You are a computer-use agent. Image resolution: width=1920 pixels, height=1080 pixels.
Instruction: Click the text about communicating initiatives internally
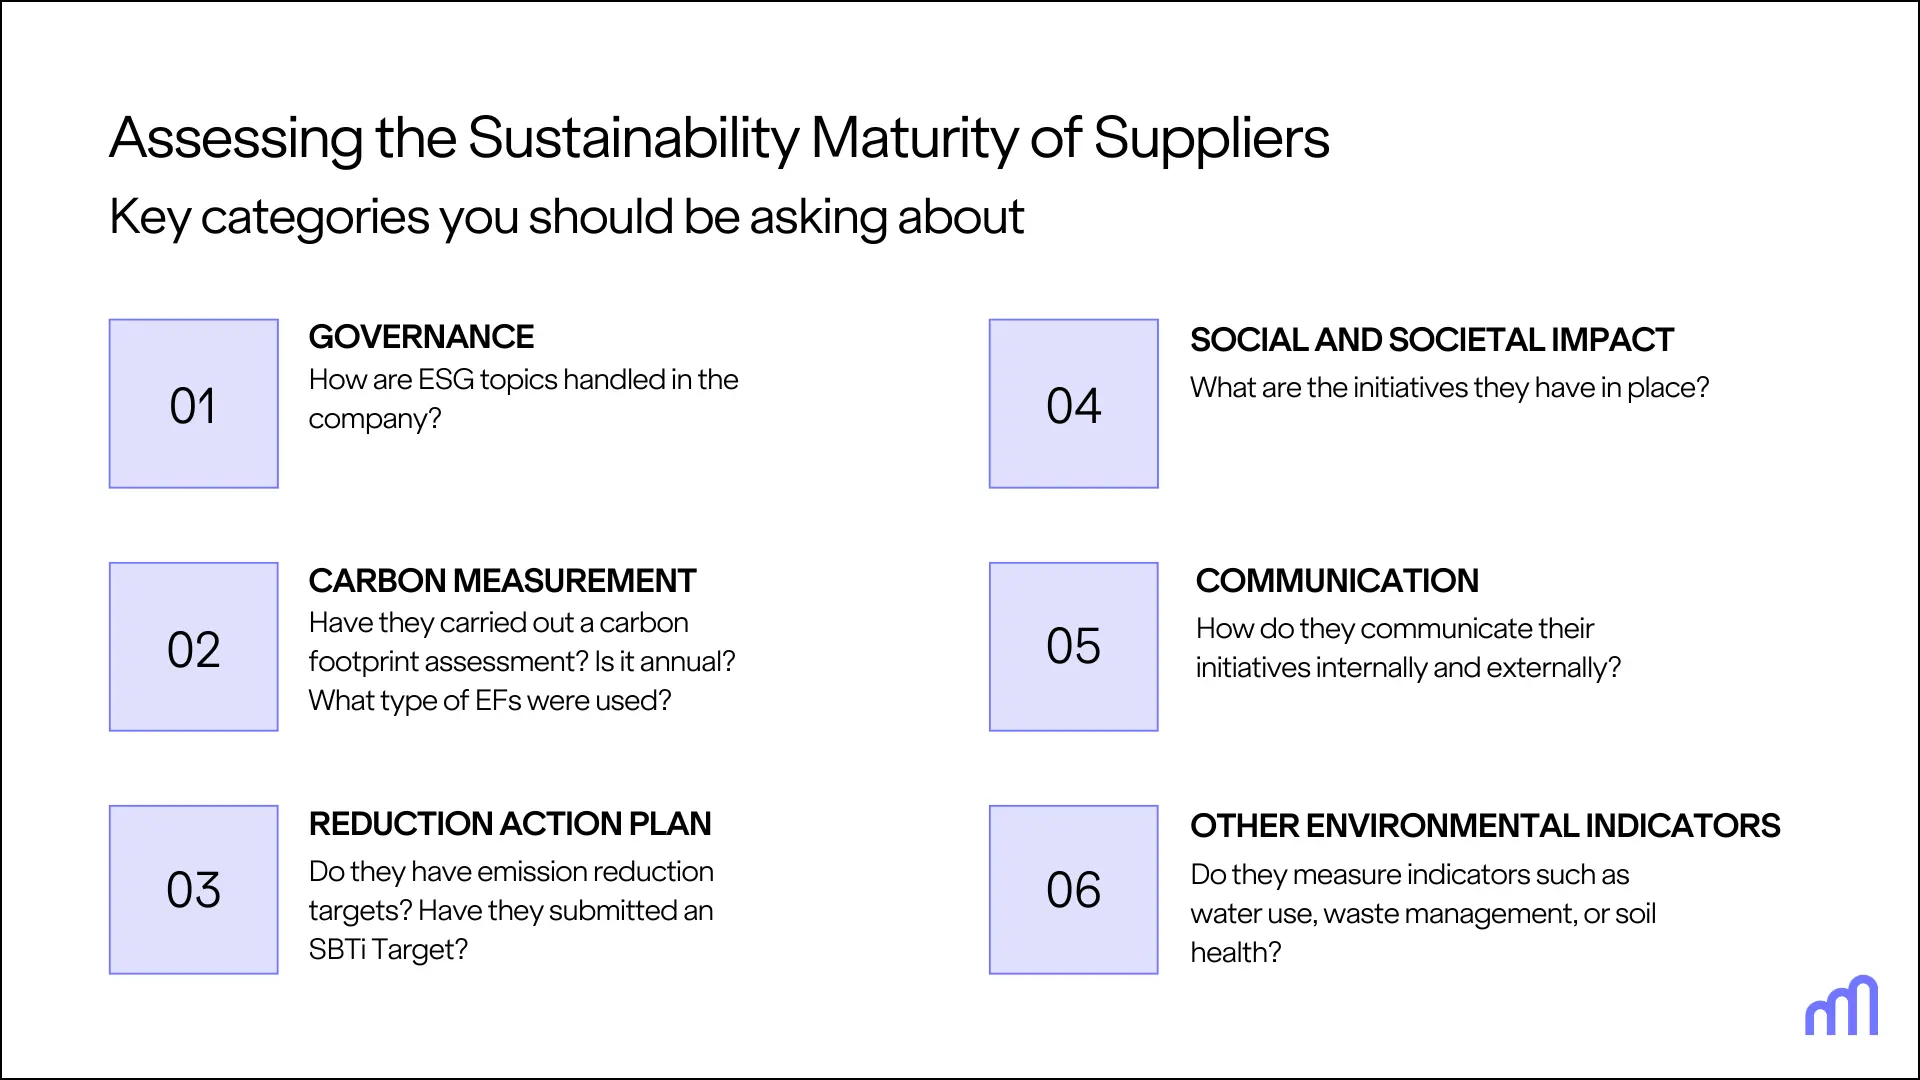[x=1408, y=648]
